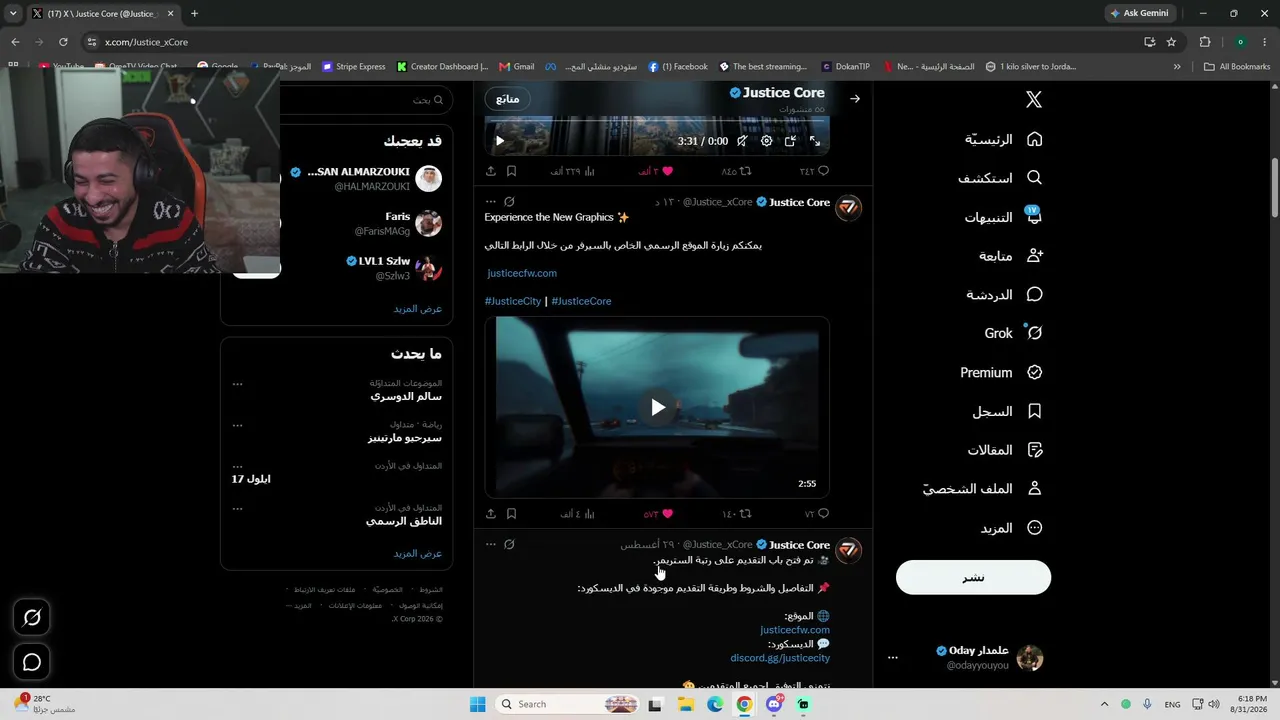Open Chat (الدردشة) in the sidebar
This screenshot has width=1280, height=720.
tap(1004, 295)
